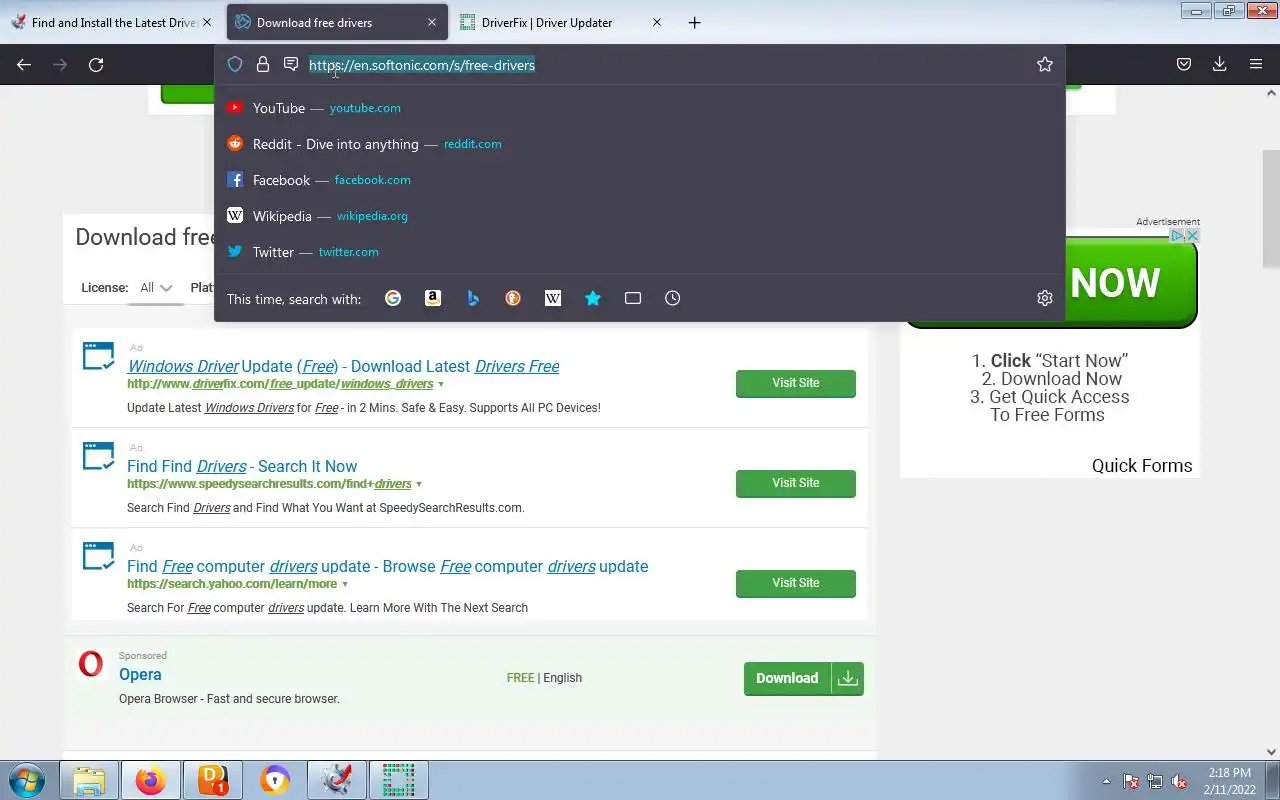Open Windows Start menu
The width and height of the screenshot is (1280, 800).
[27, 780]
